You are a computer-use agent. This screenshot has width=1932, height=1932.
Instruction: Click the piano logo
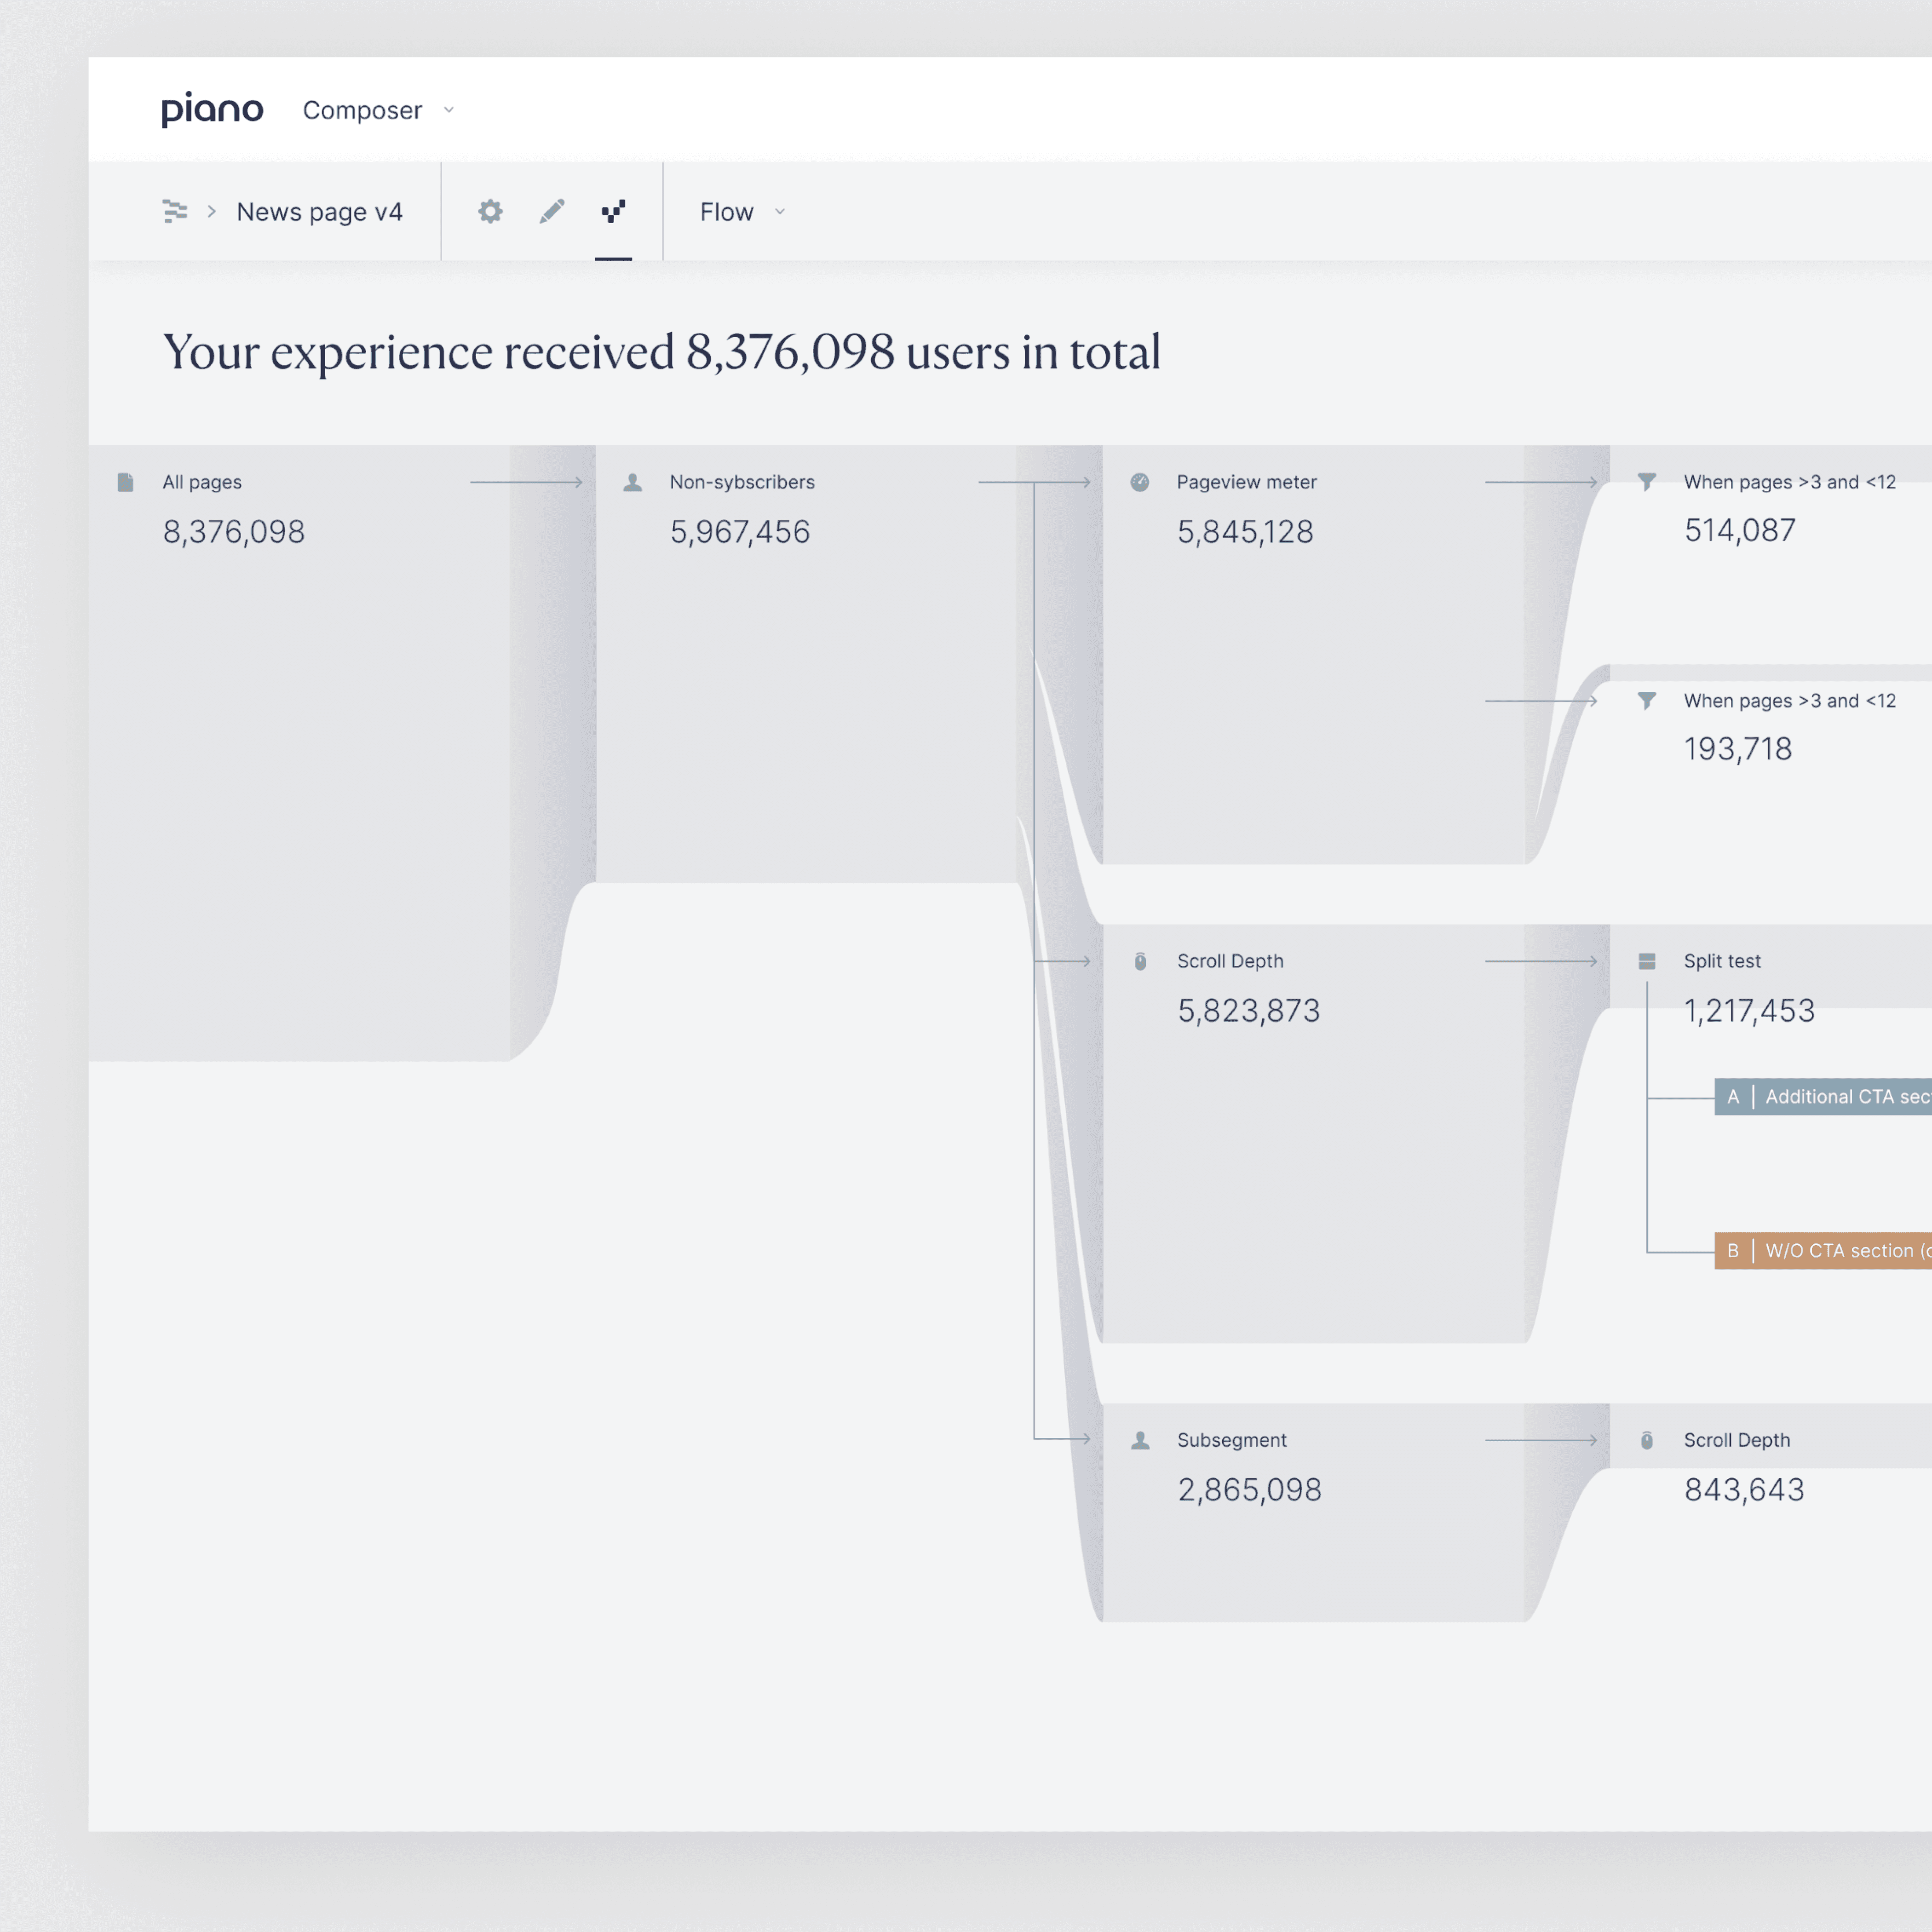[x=213, y=109]
